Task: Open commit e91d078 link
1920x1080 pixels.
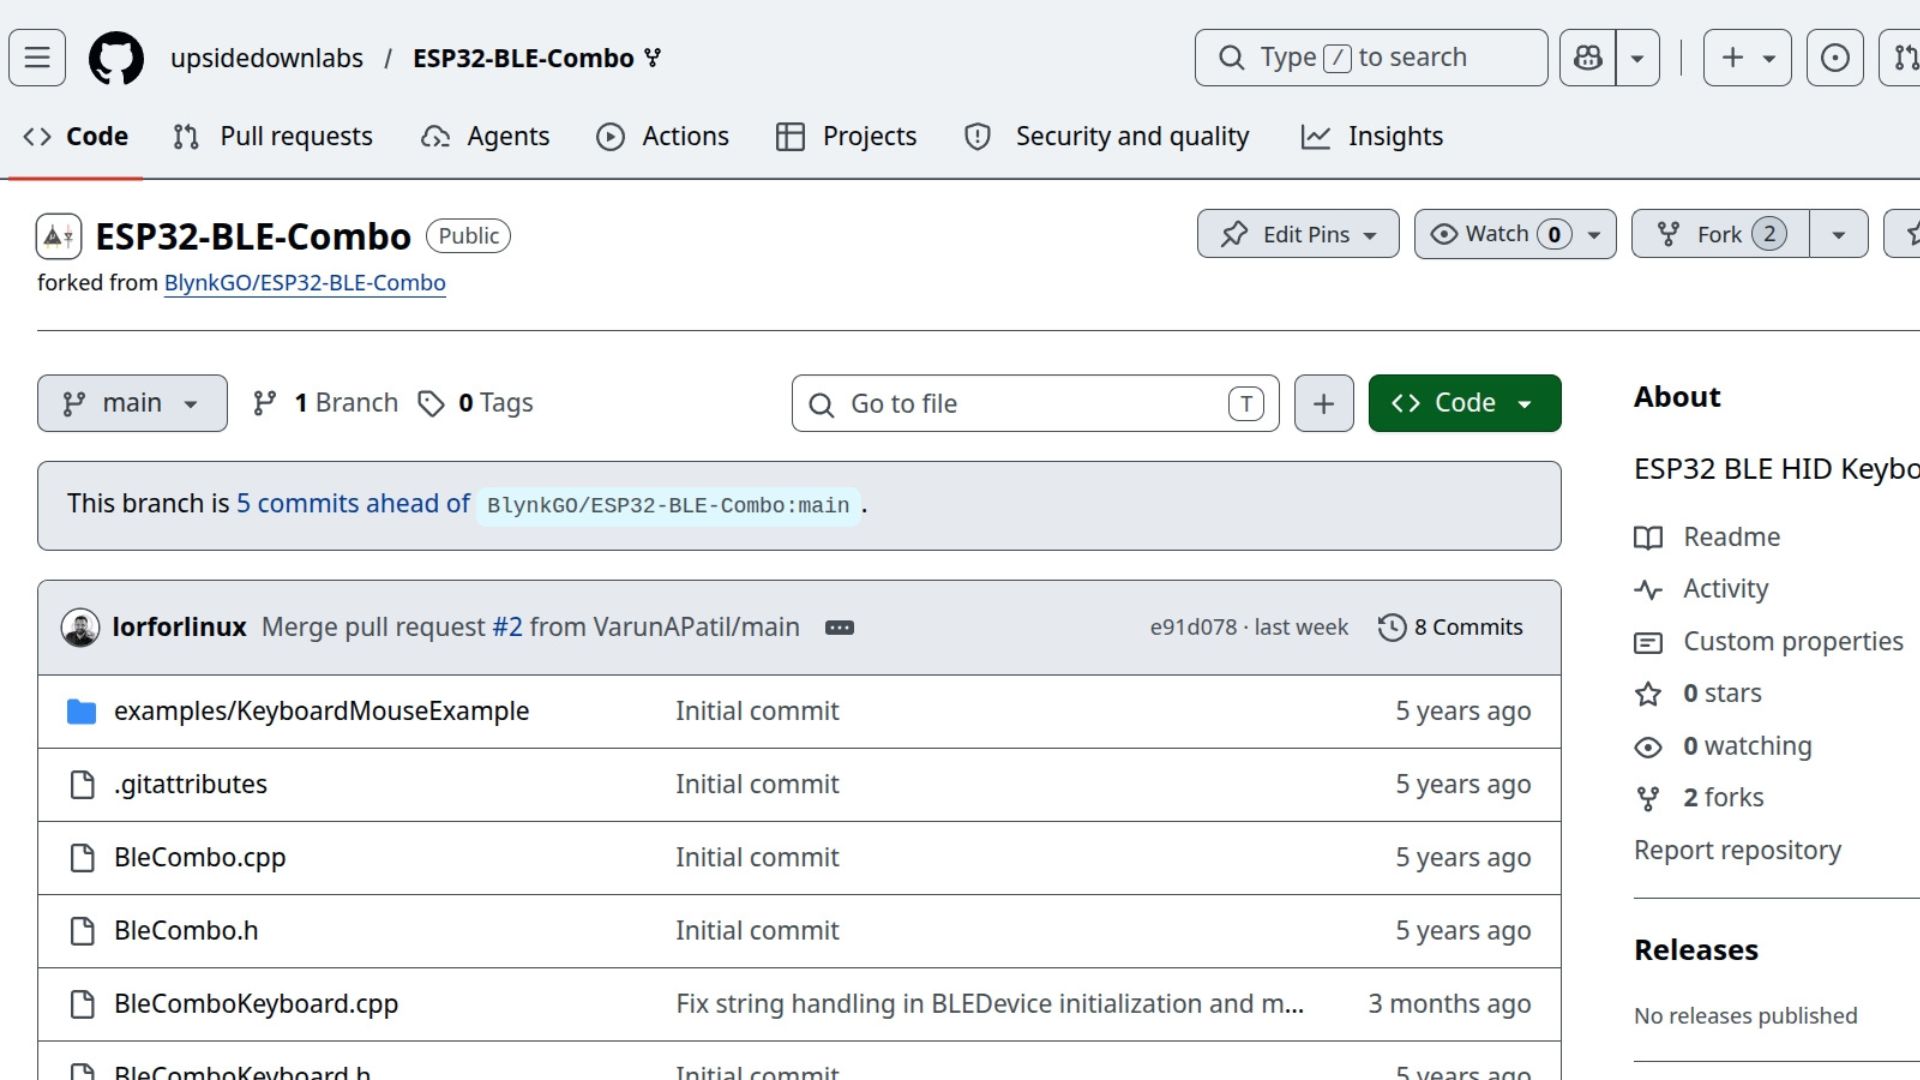Action: pyautogui.click(x=1193, y=627)
